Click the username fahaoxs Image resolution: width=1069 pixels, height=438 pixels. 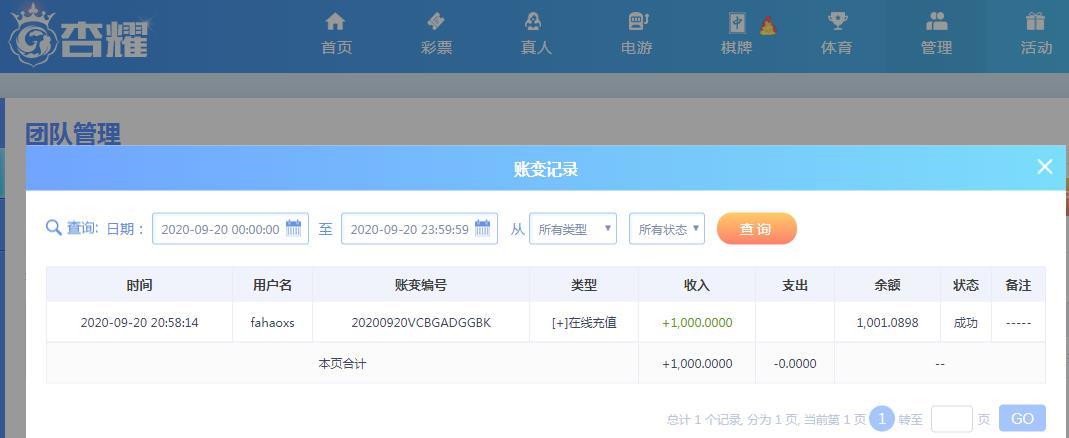(273, 323)
